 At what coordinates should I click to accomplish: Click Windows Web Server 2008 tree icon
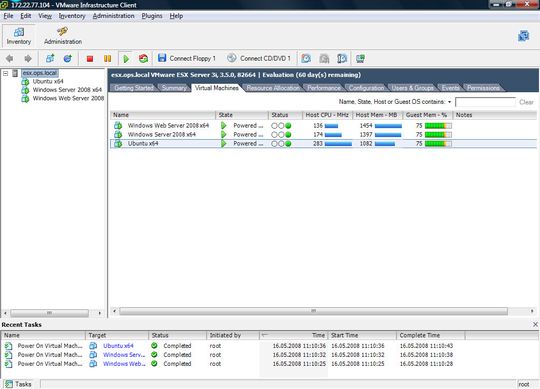click(25, 99)
